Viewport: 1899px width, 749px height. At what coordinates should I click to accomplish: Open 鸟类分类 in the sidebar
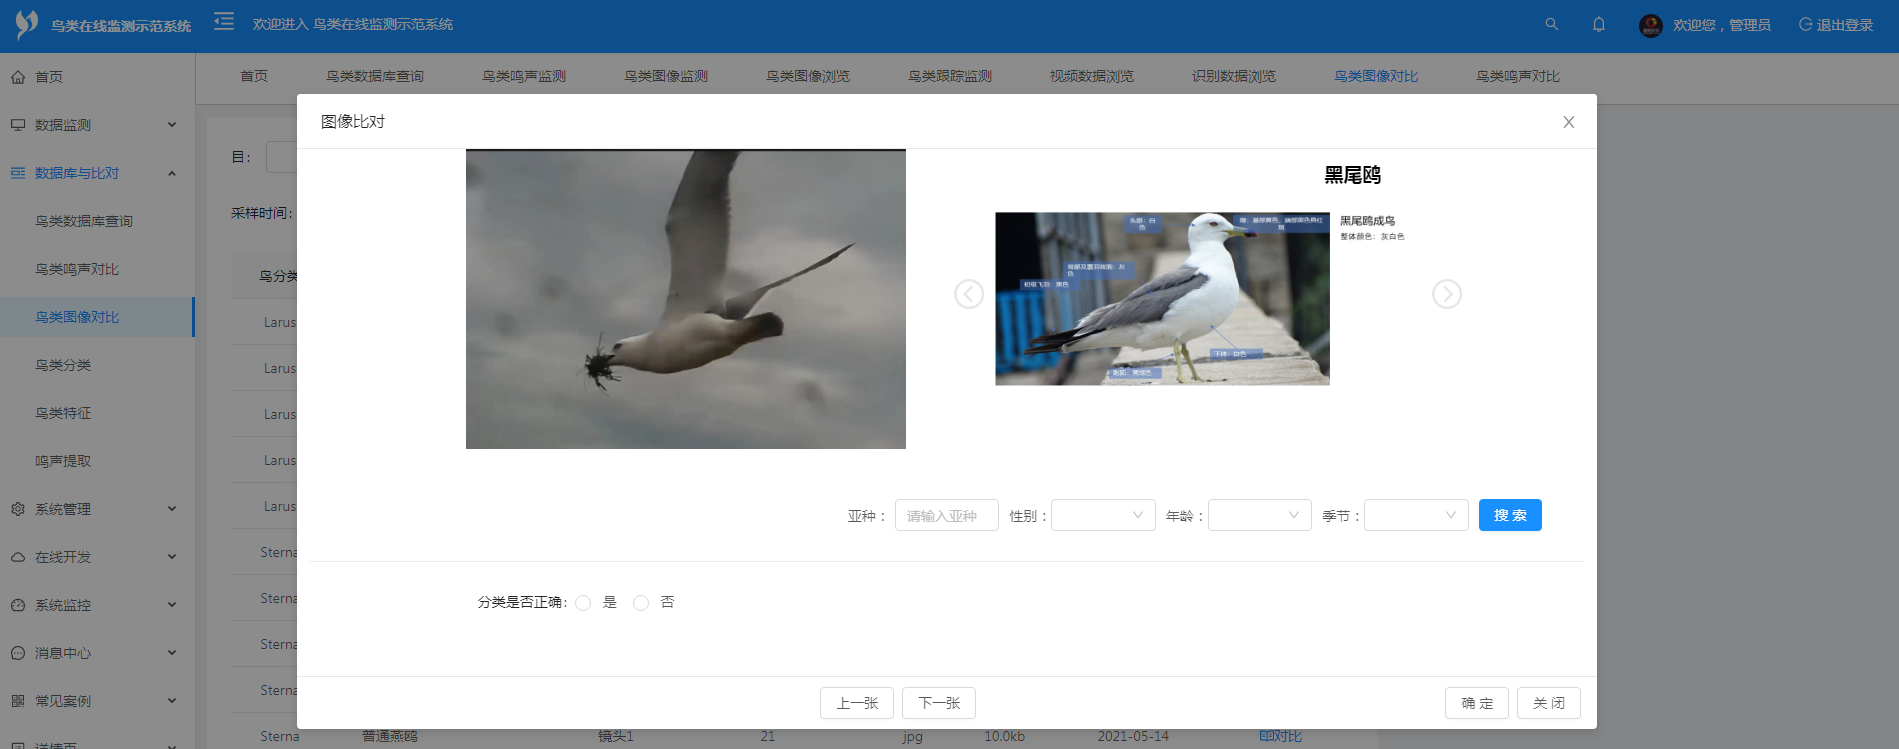(x=63, y=365)
